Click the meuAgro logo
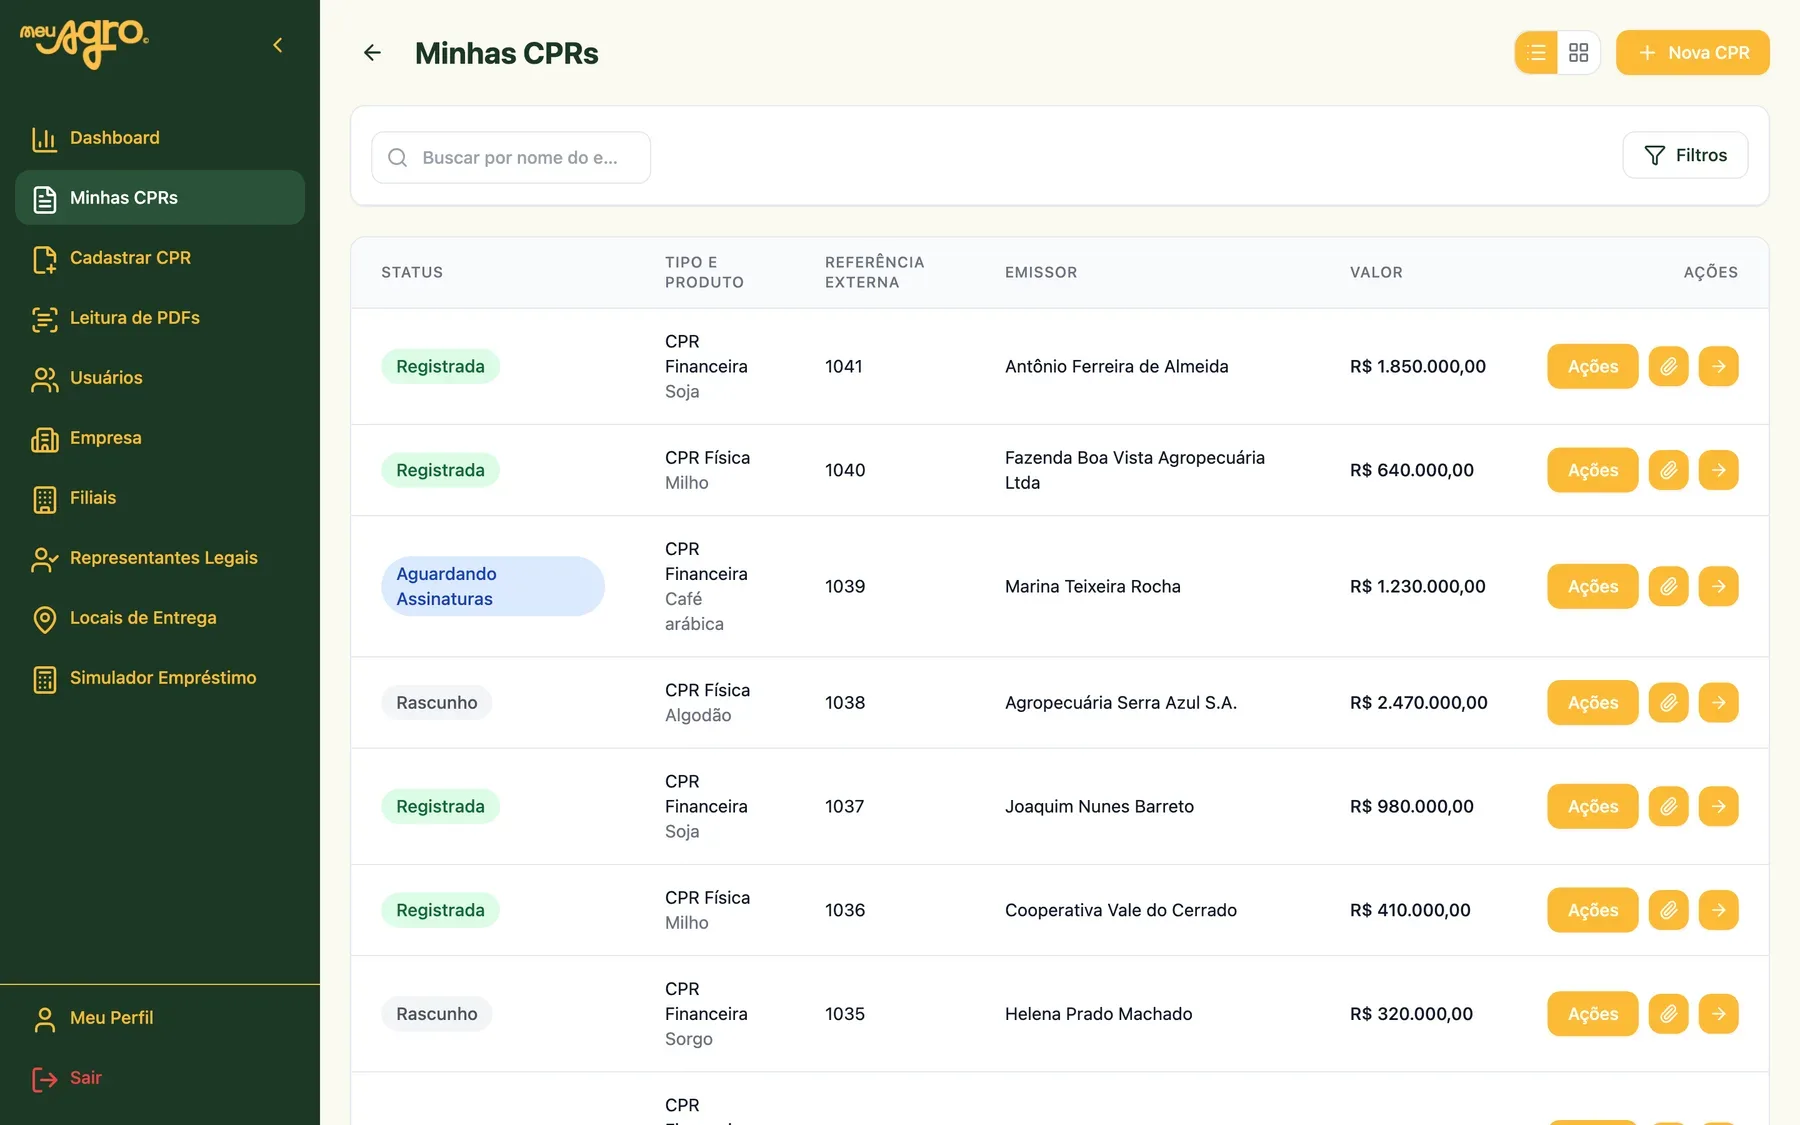 point(84,44)
